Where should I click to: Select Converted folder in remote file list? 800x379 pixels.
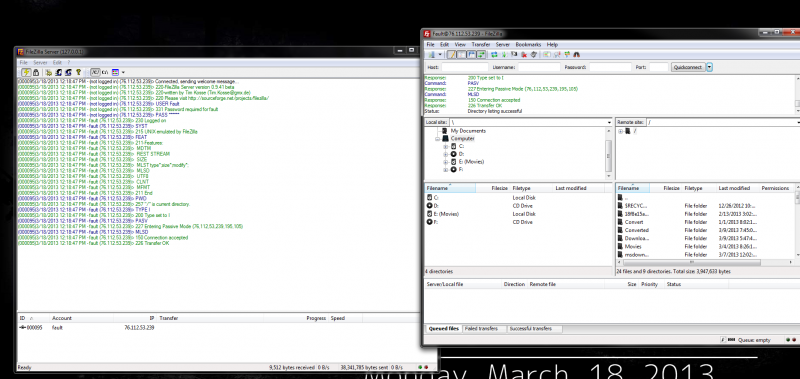636,230
